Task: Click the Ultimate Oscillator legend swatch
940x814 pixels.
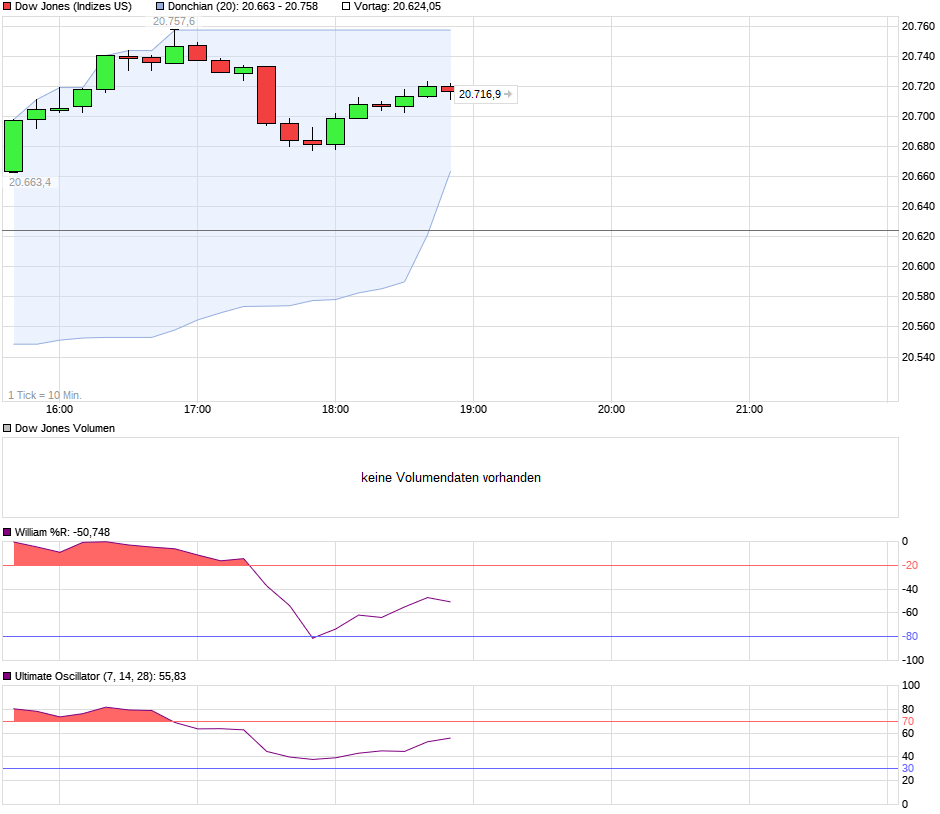Action: [7, 676]
